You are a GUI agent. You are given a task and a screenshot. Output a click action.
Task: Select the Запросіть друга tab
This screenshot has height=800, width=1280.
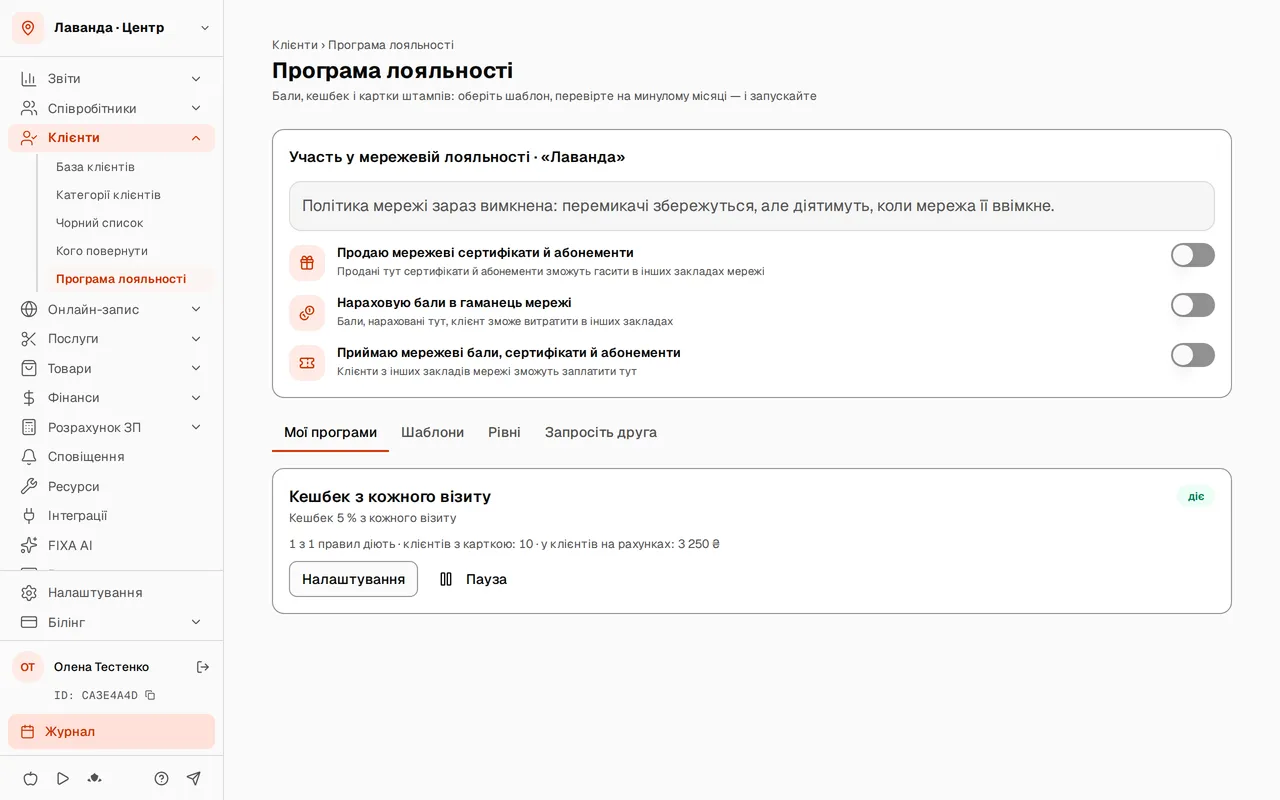[x=601, y=432]
